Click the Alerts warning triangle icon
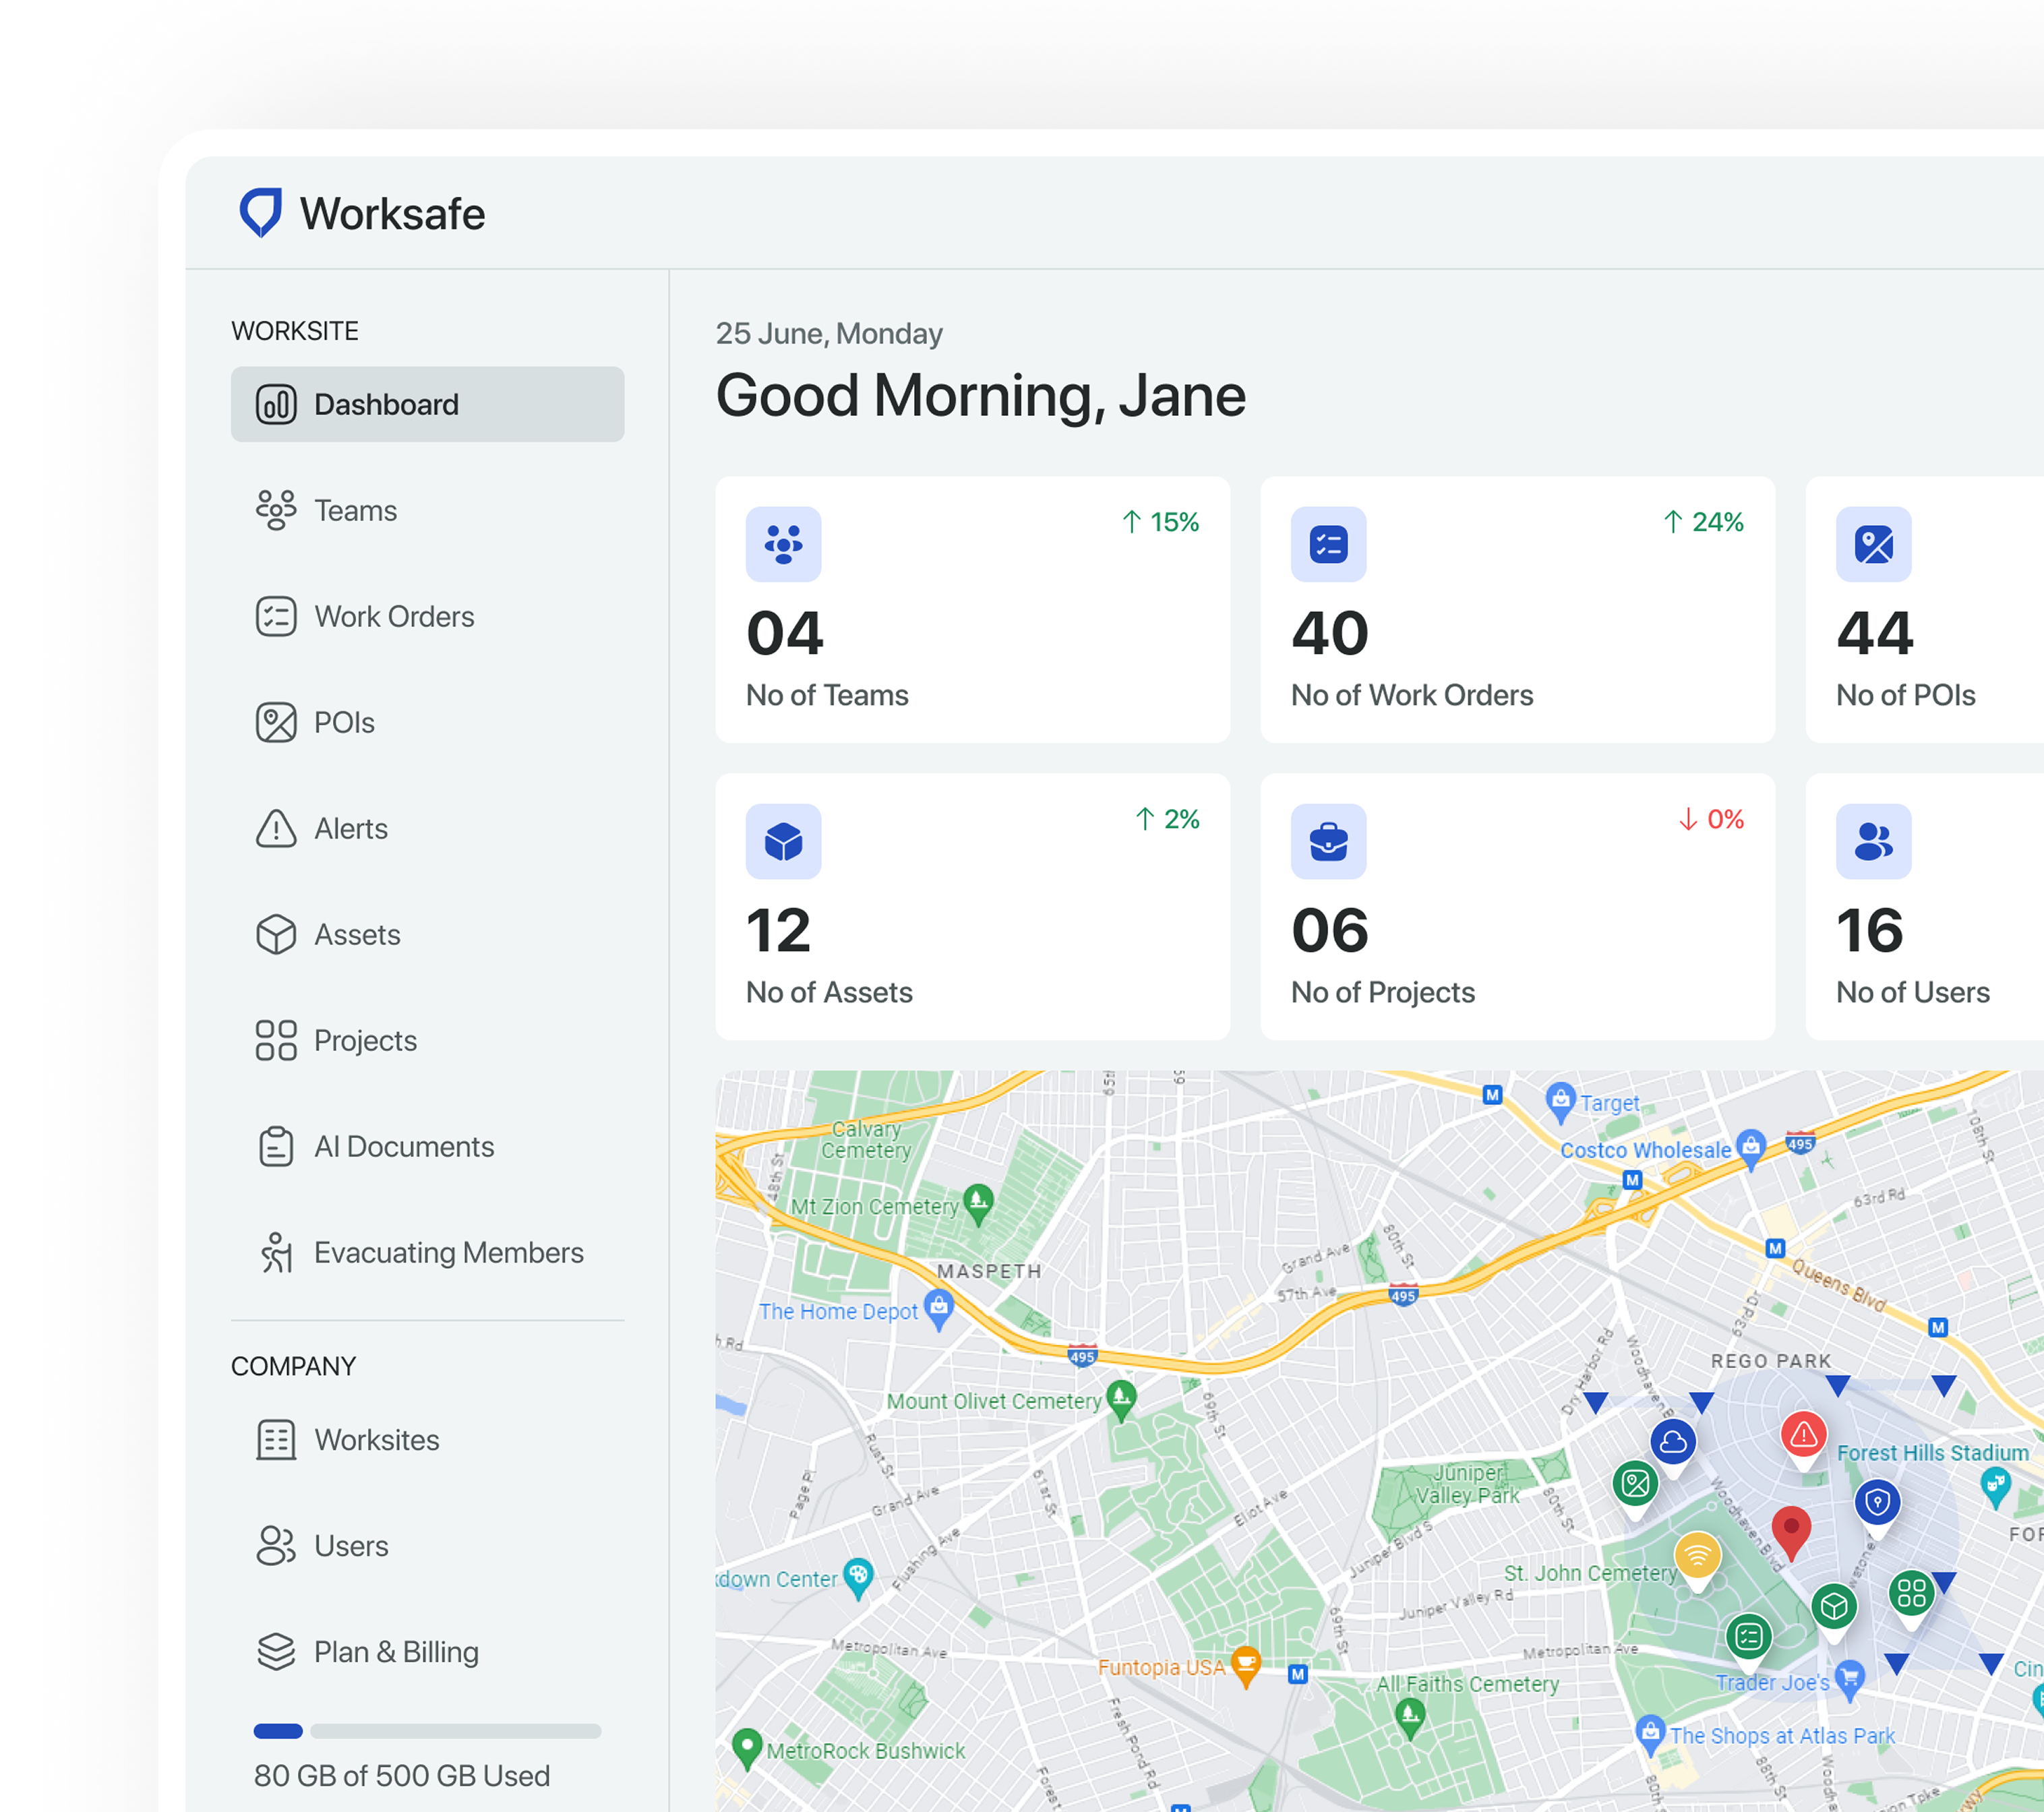This screenshot has width=2044, height=1812. click(276, 829)
